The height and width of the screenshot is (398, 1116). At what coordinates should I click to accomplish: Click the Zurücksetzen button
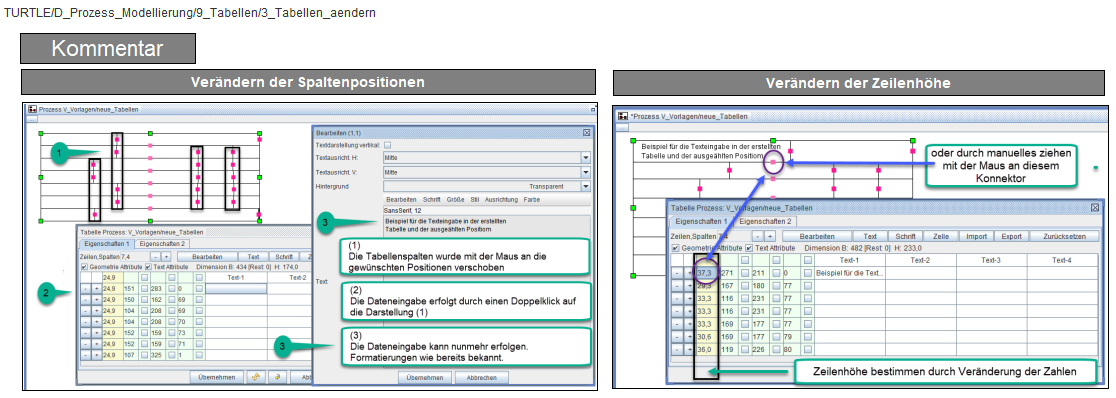pos(1065,236)
